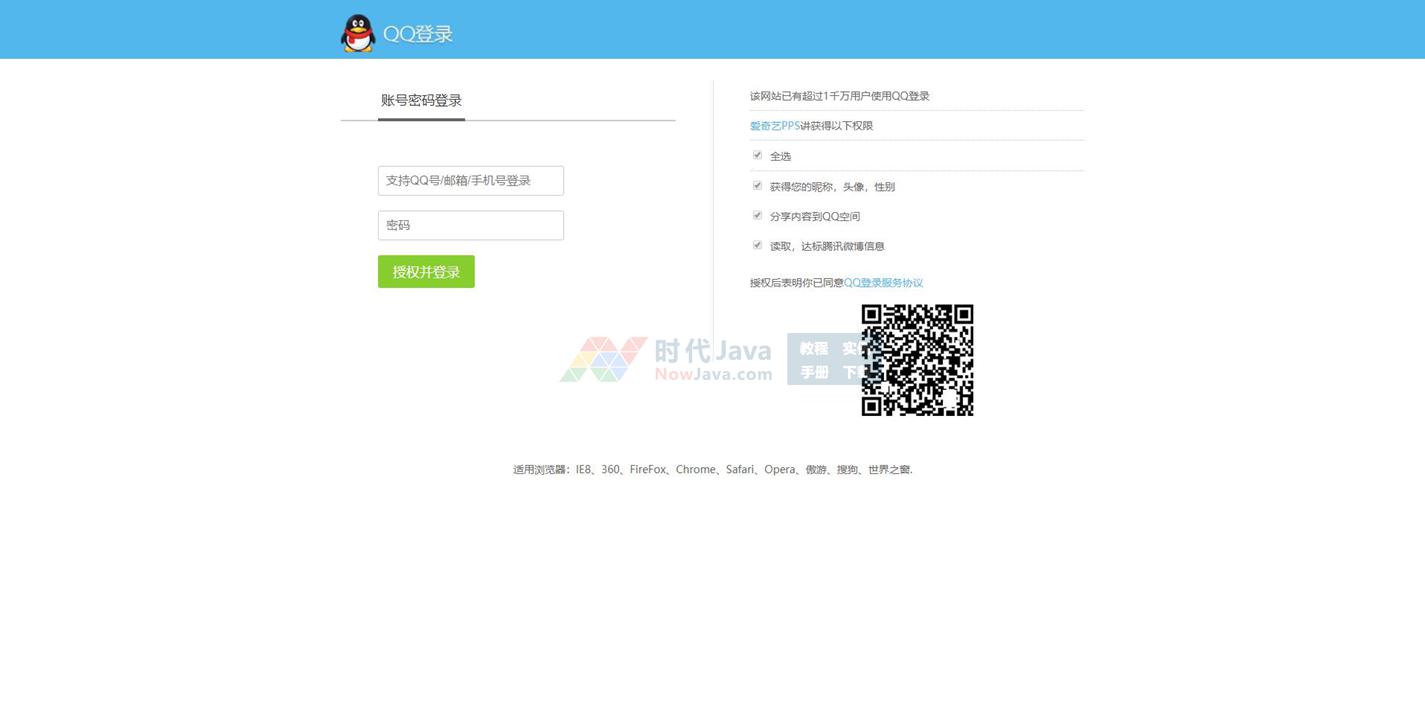Click the 适用浏览器 footer text

coord(712,469)
